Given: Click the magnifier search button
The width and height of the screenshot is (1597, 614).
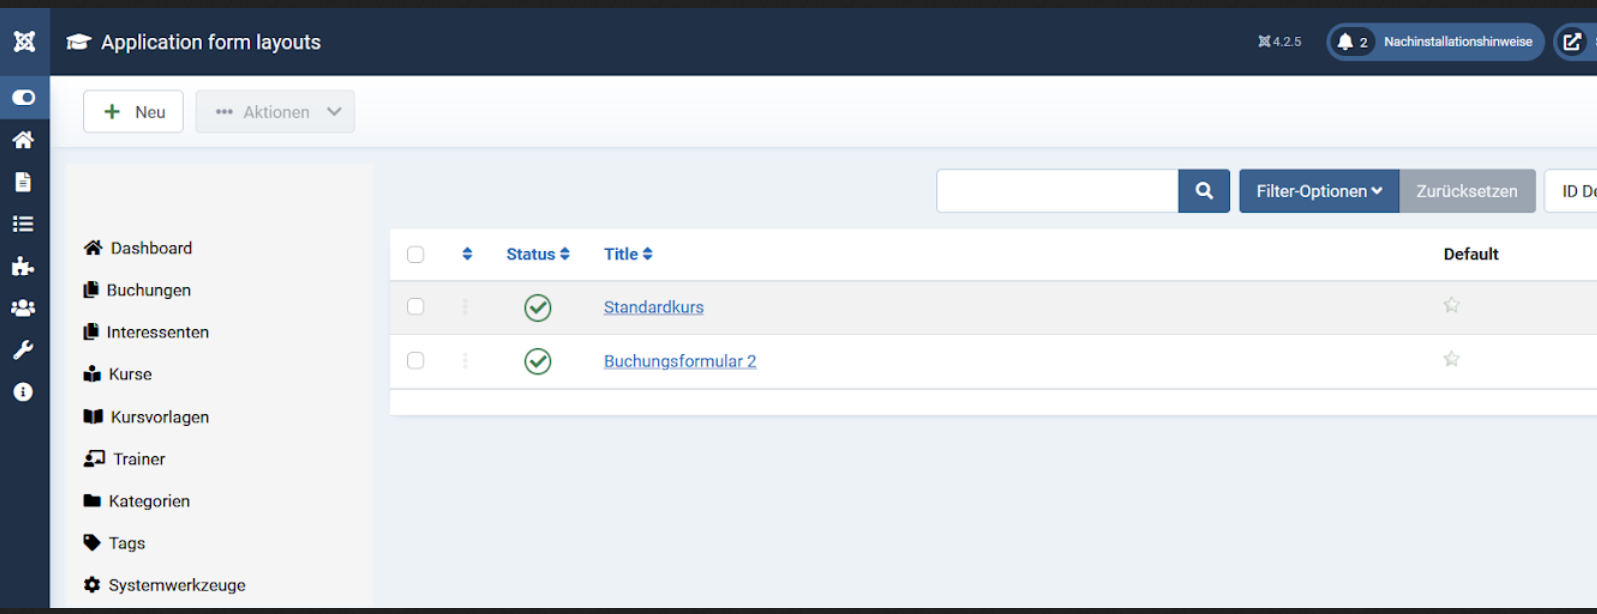Looking at the screenshot, I should pos(1204,191).
